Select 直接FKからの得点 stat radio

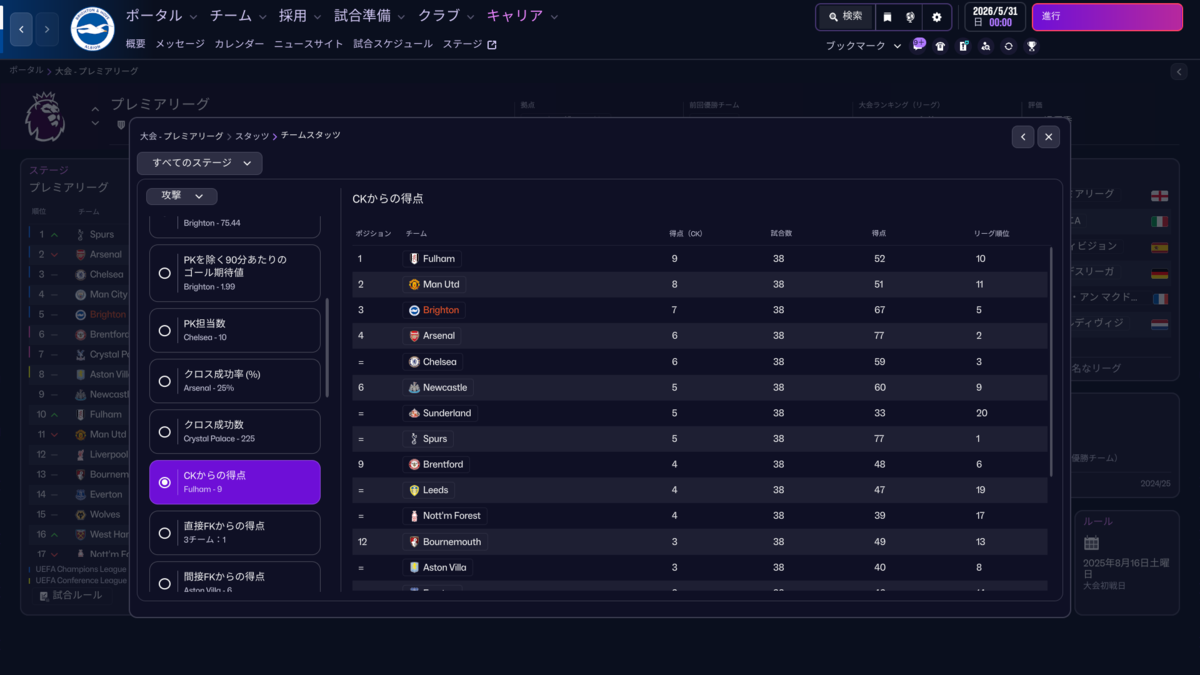[165, 533]
